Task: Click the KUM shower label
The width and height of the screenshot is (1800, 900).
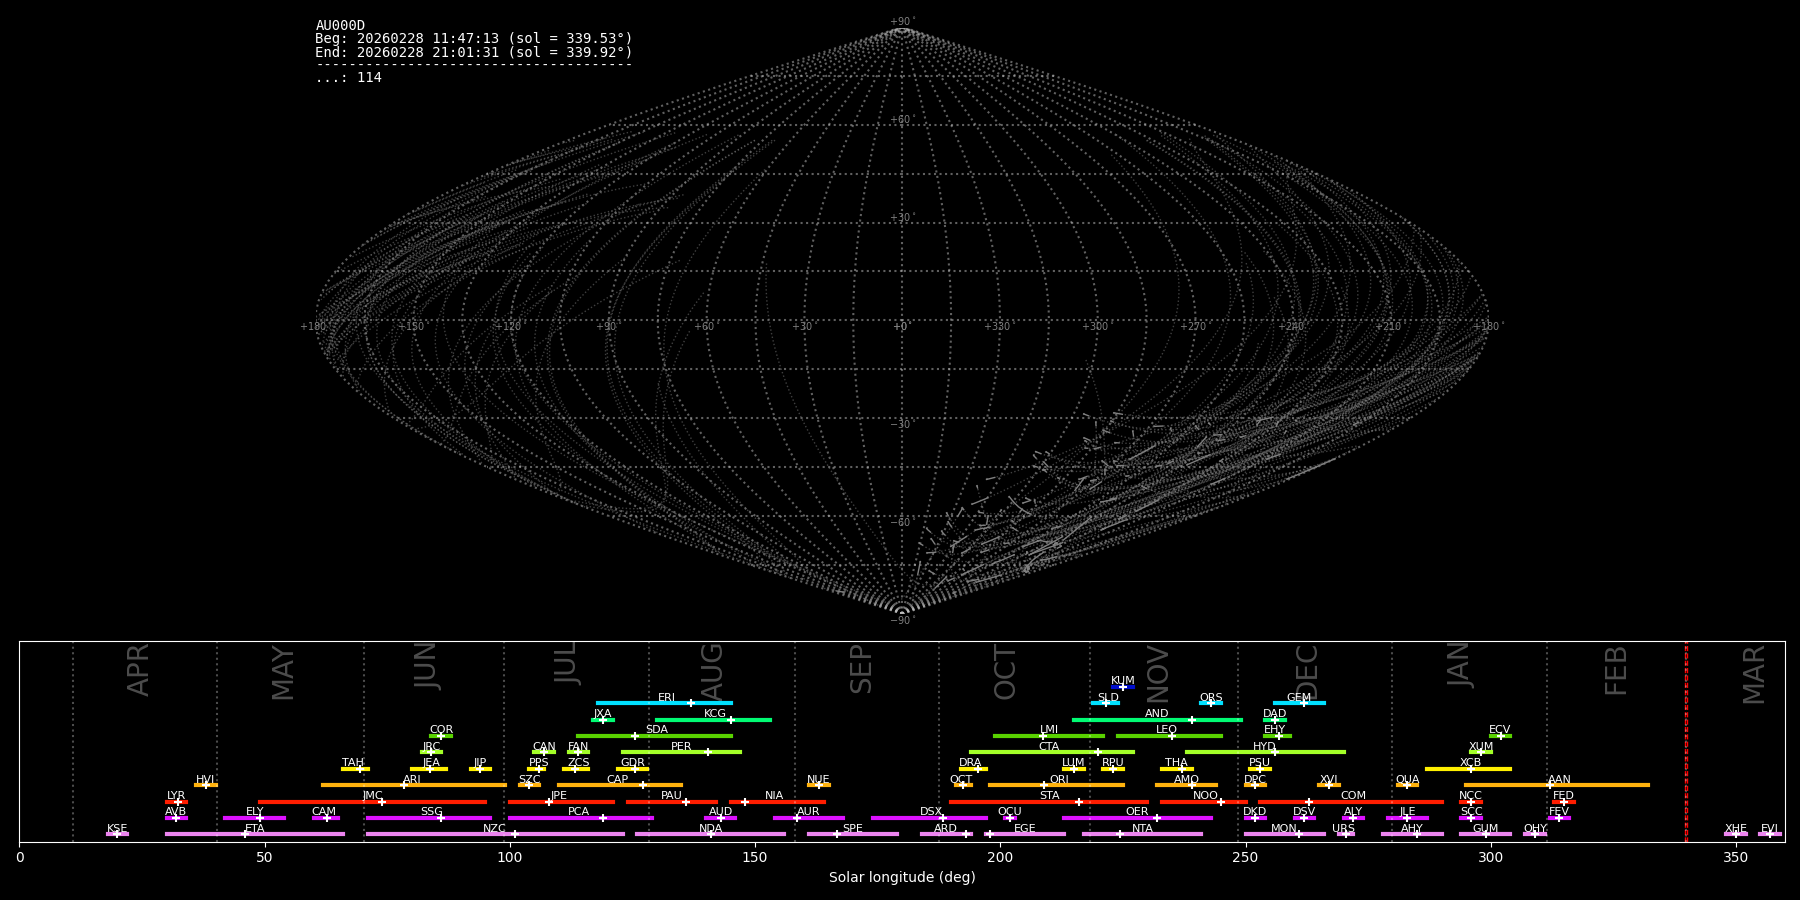Action: coord(1123,681)
